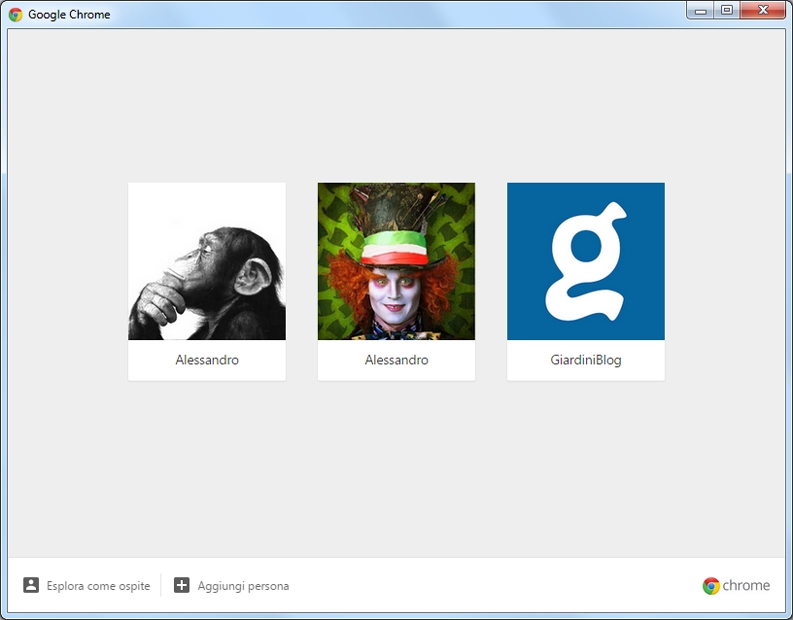
Task: Select the chimpanzee profile picture
Action: click(x=207, y=261)
